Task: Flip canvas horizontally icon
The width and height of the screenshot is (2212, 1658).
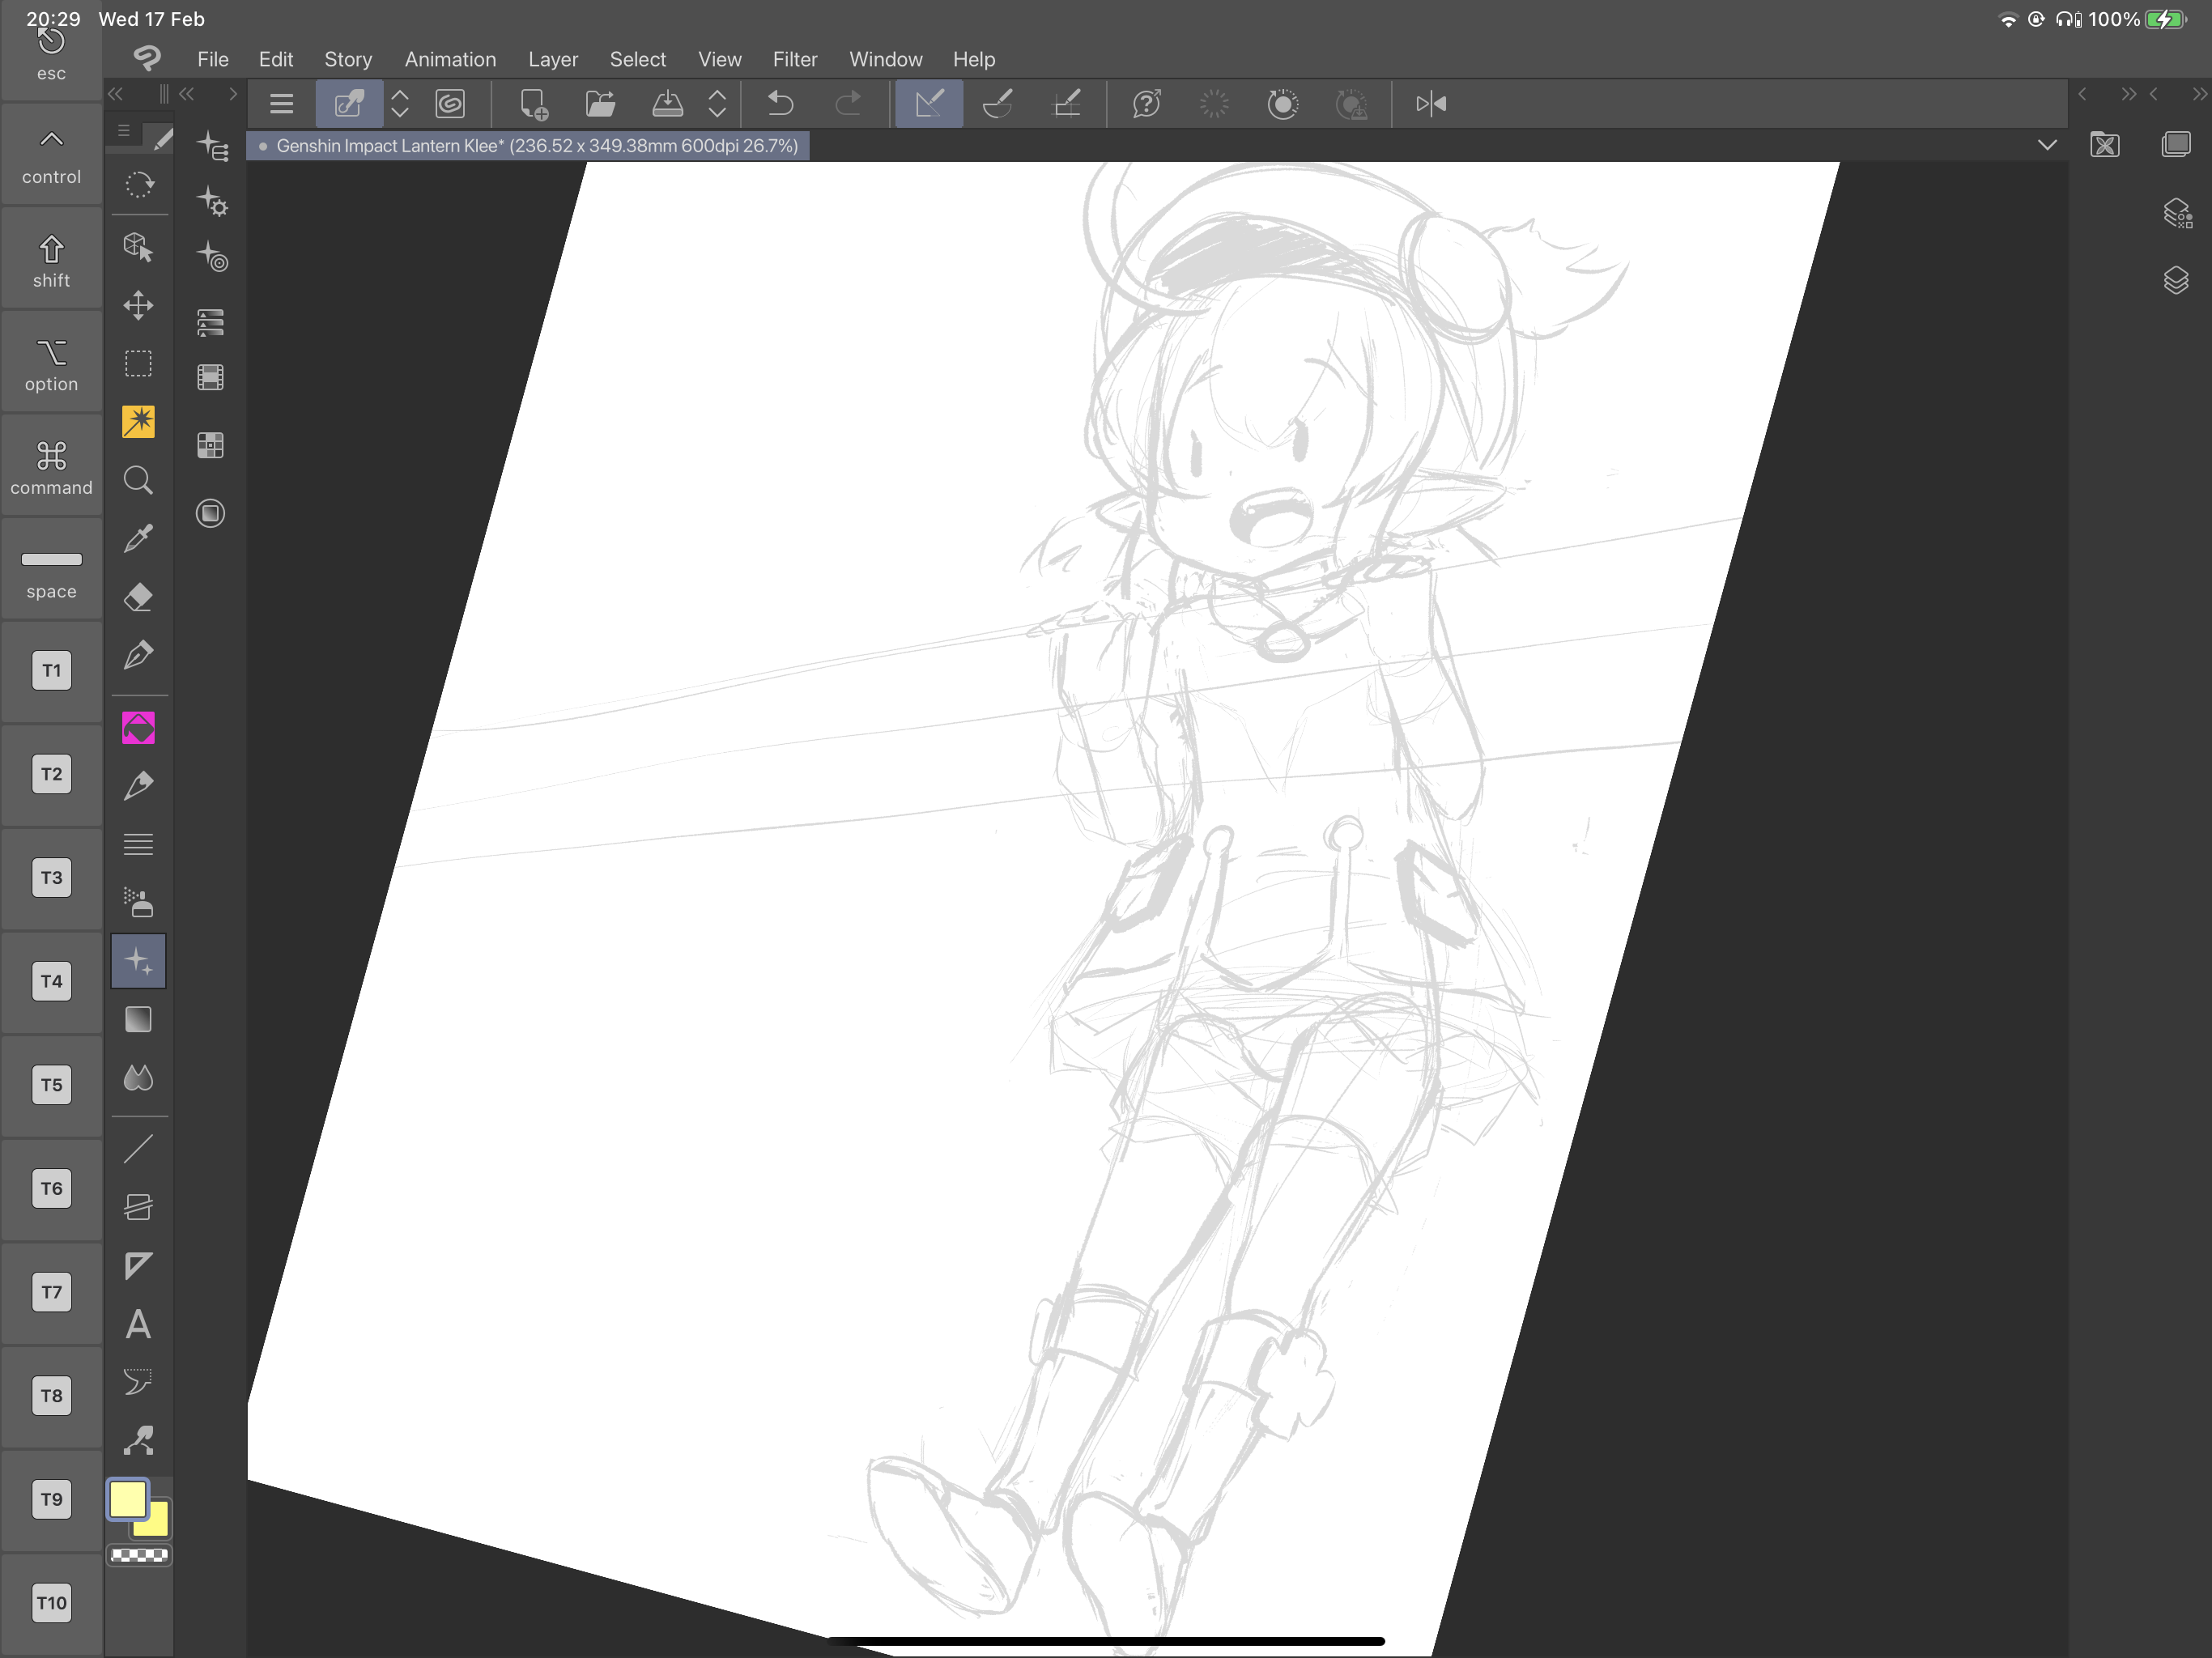Action: click(1431, 103)
